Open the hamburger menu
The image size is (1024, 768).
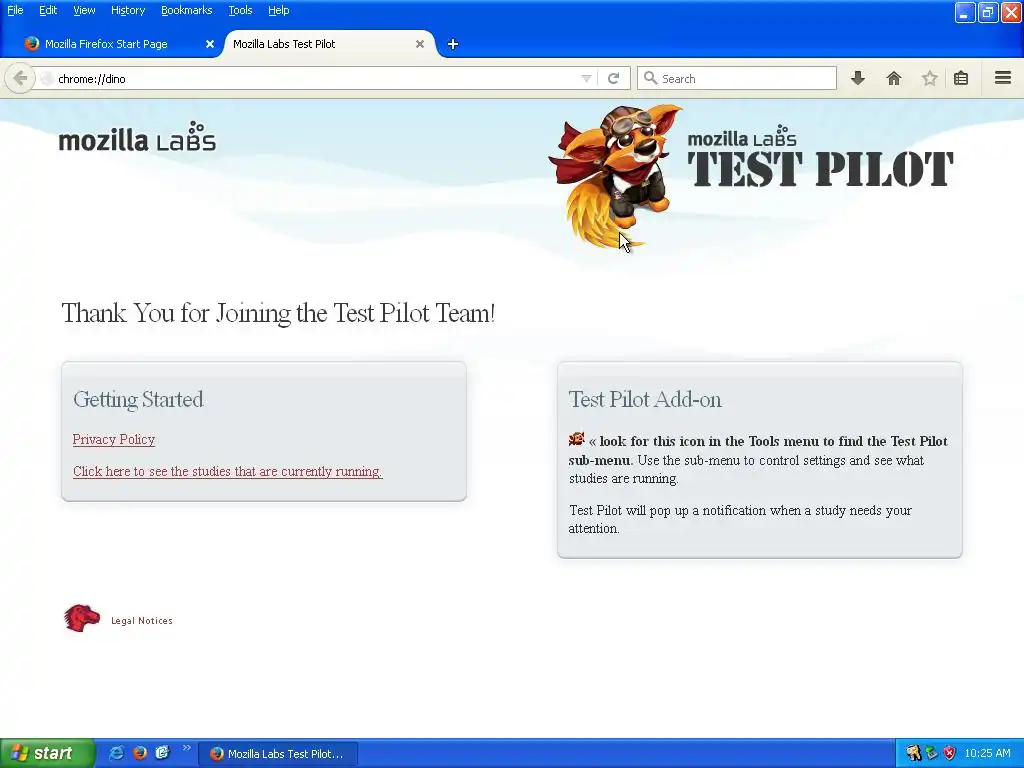[1003, 78]
